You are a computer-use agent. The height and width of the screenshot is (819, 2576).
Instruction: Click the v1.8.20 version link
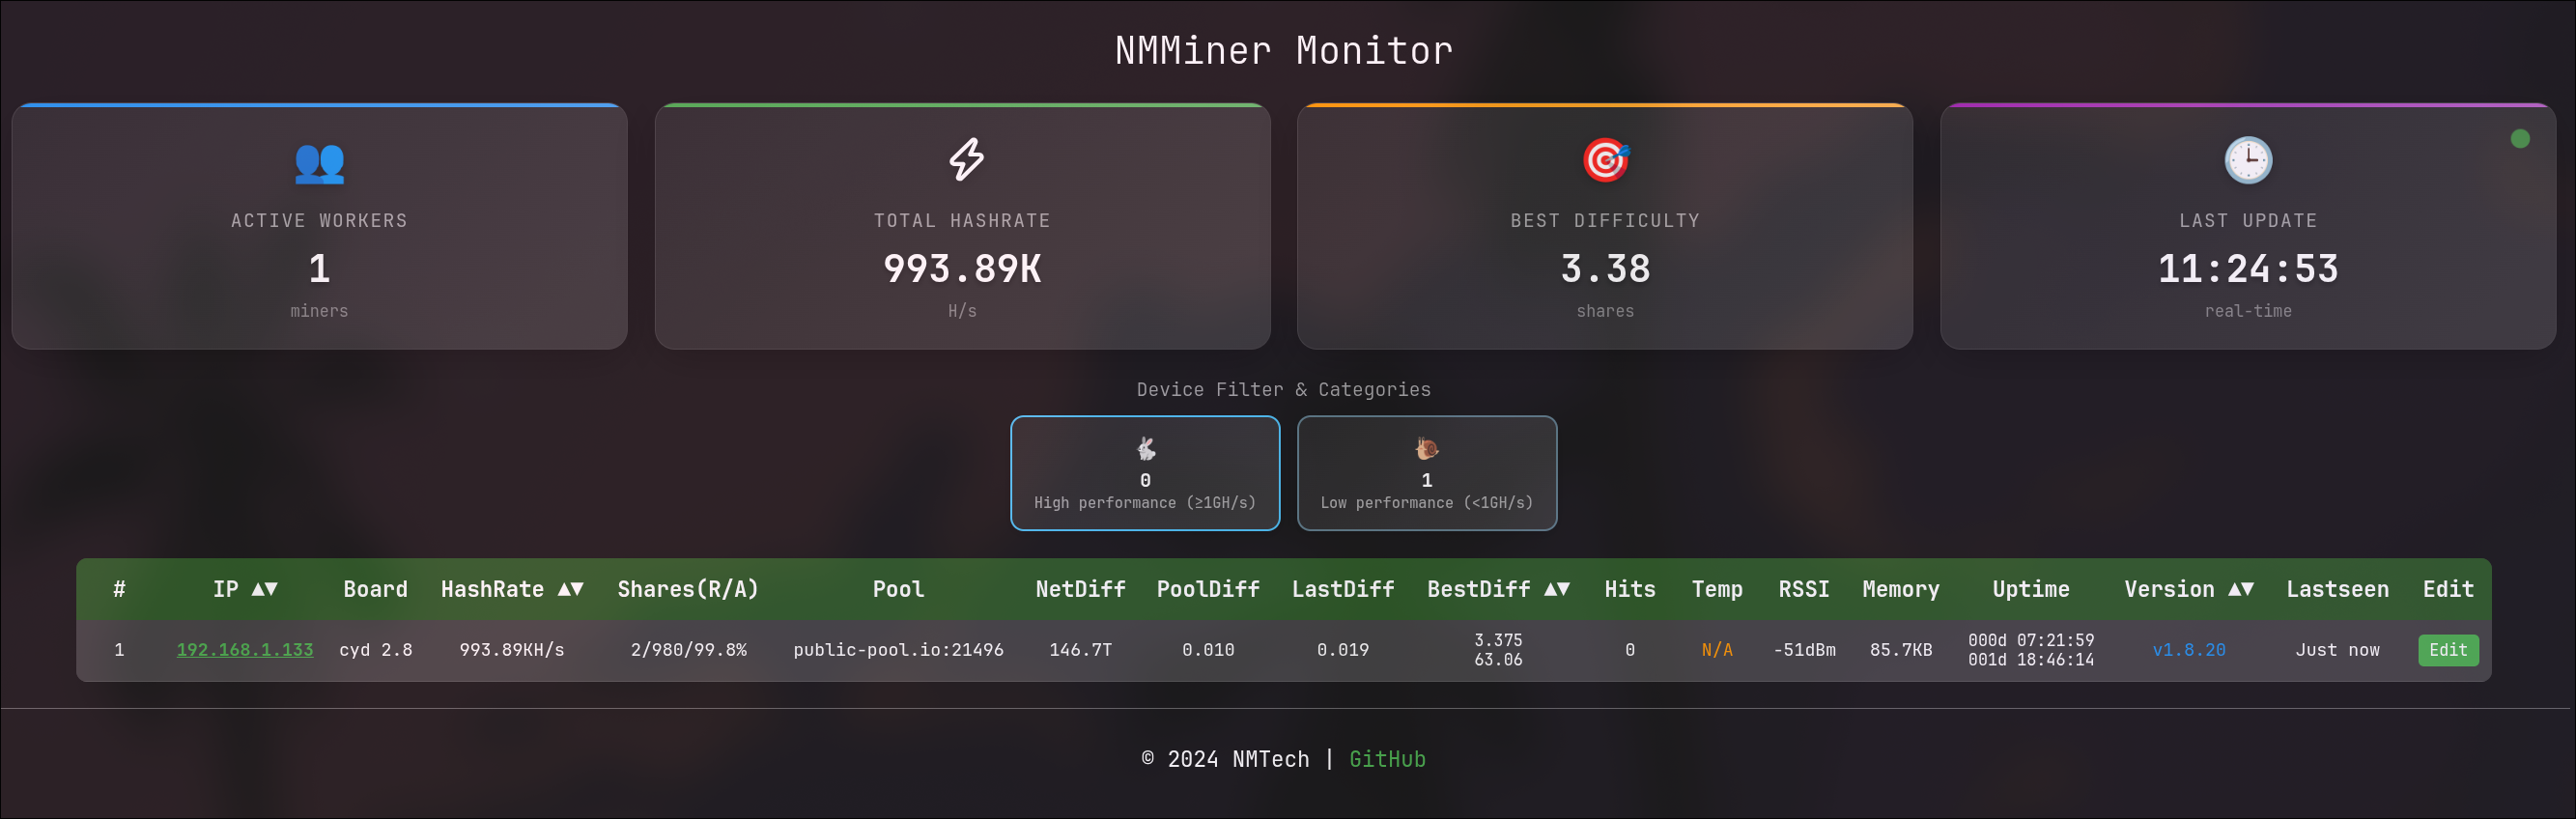2188,650
